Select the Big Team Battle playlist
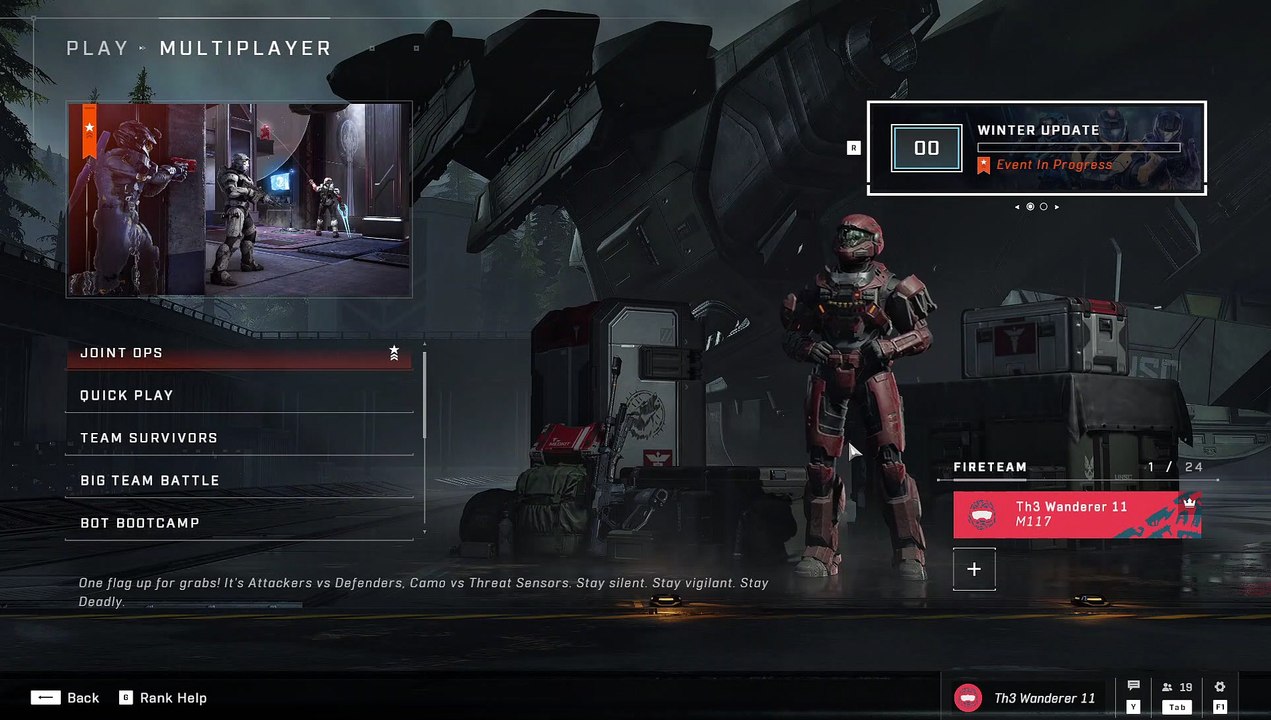This screenshot has width=1271, height=720. (x=239, y=481)
